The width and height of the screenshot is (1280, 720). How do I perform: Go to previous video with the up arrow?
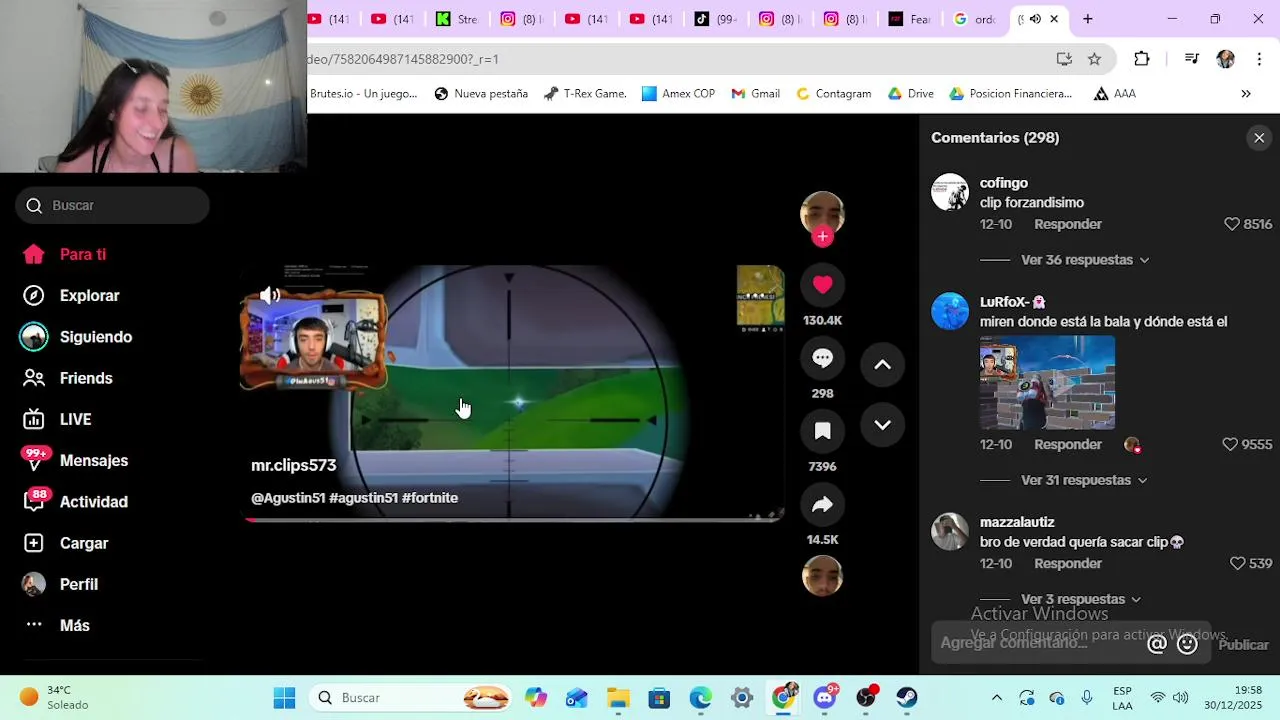tap(882, 365)
